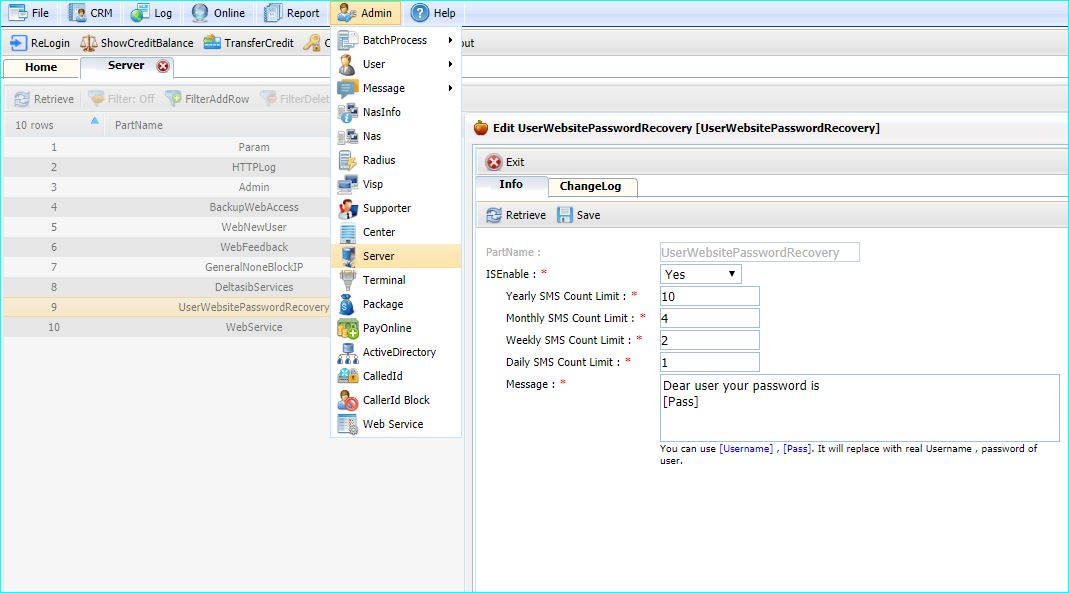Click the Save disk icon

[x=565, y=215]
